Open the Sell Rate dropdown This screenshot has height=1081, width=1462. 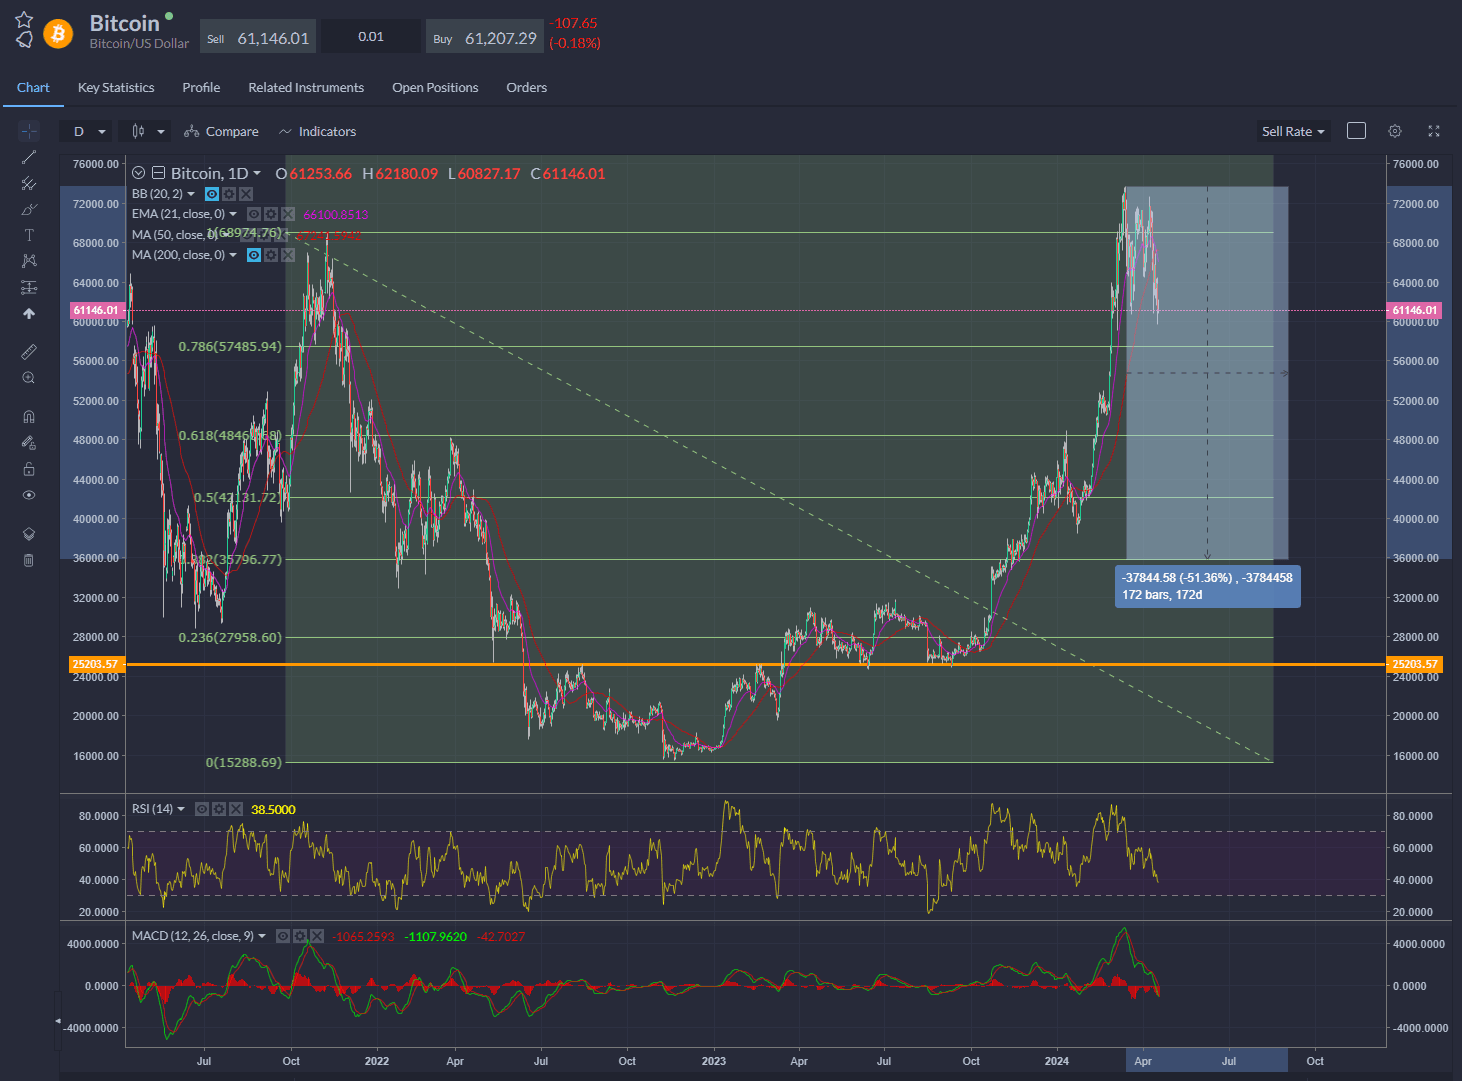coord(1293,131)
